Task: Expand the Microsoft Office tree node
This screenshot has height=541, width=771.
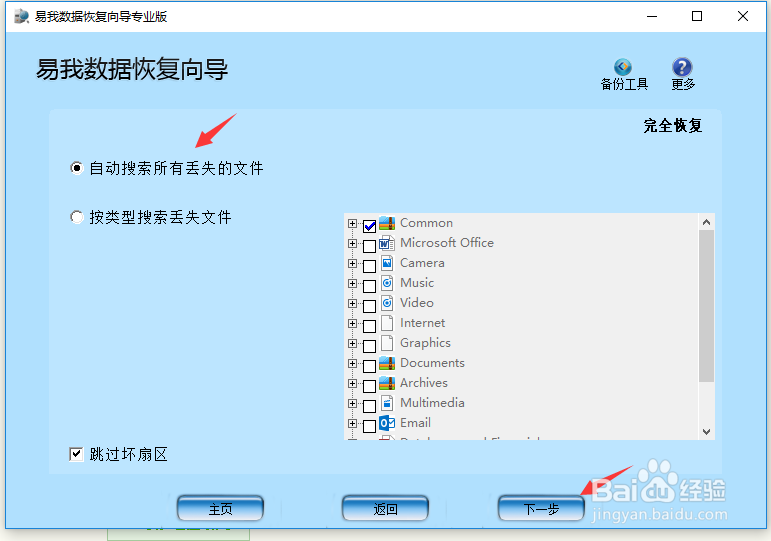Action: 352,243
